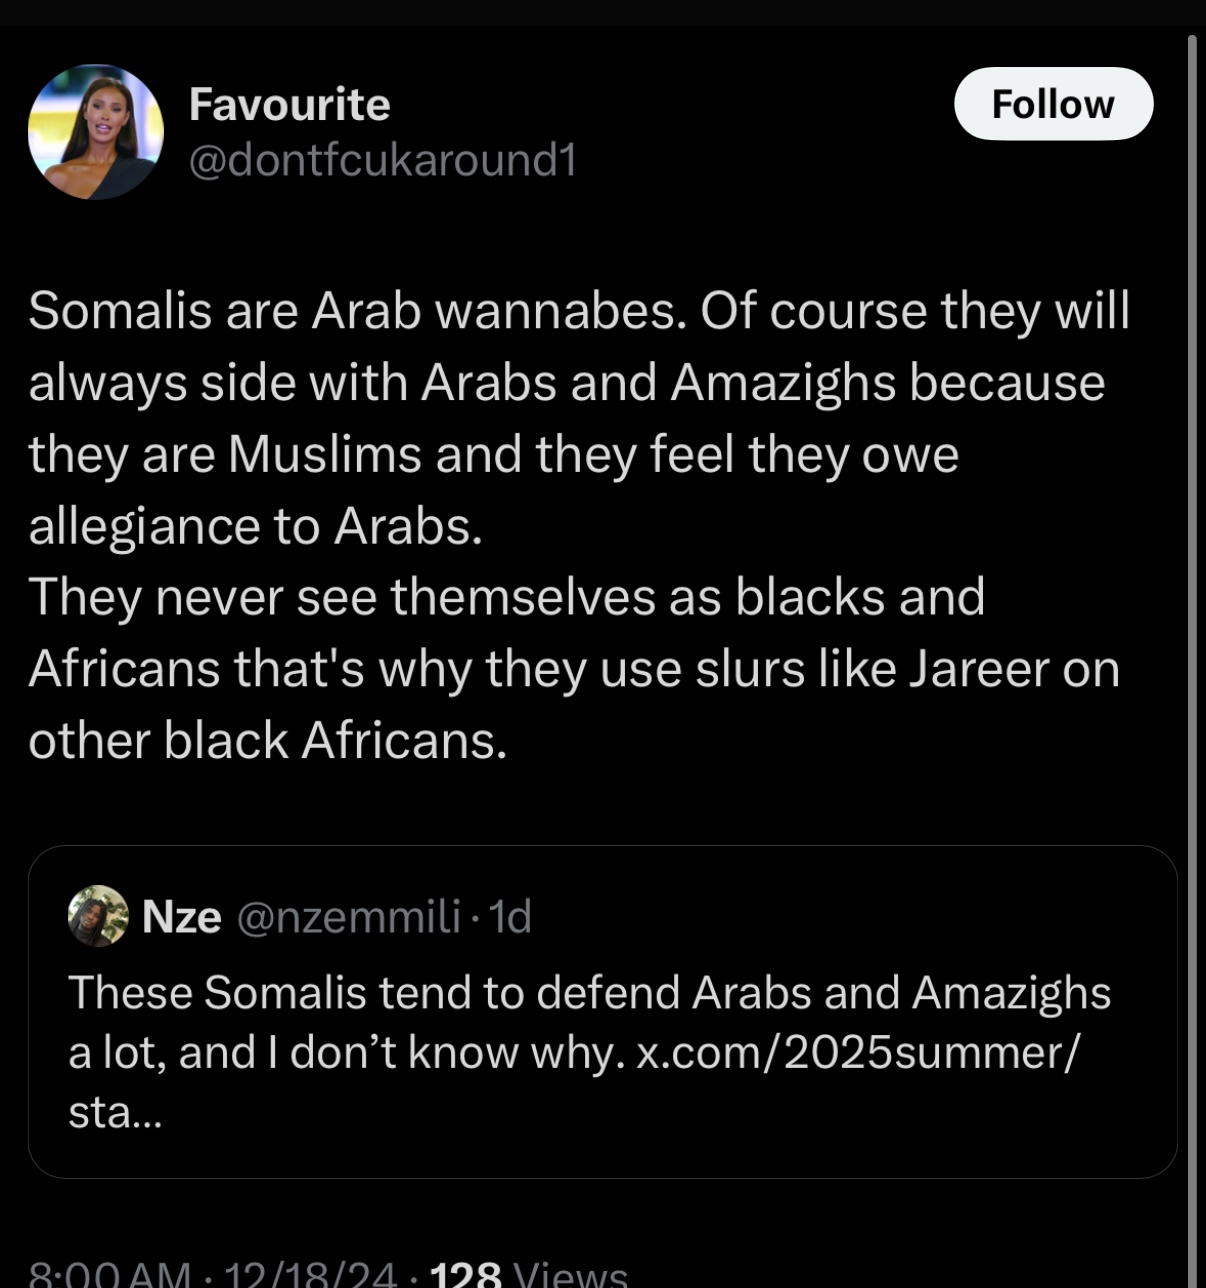Click the paragraph mentioning Jareer
The image size is (1206, 1288).
pyautogui.click(x=573, y=668)
